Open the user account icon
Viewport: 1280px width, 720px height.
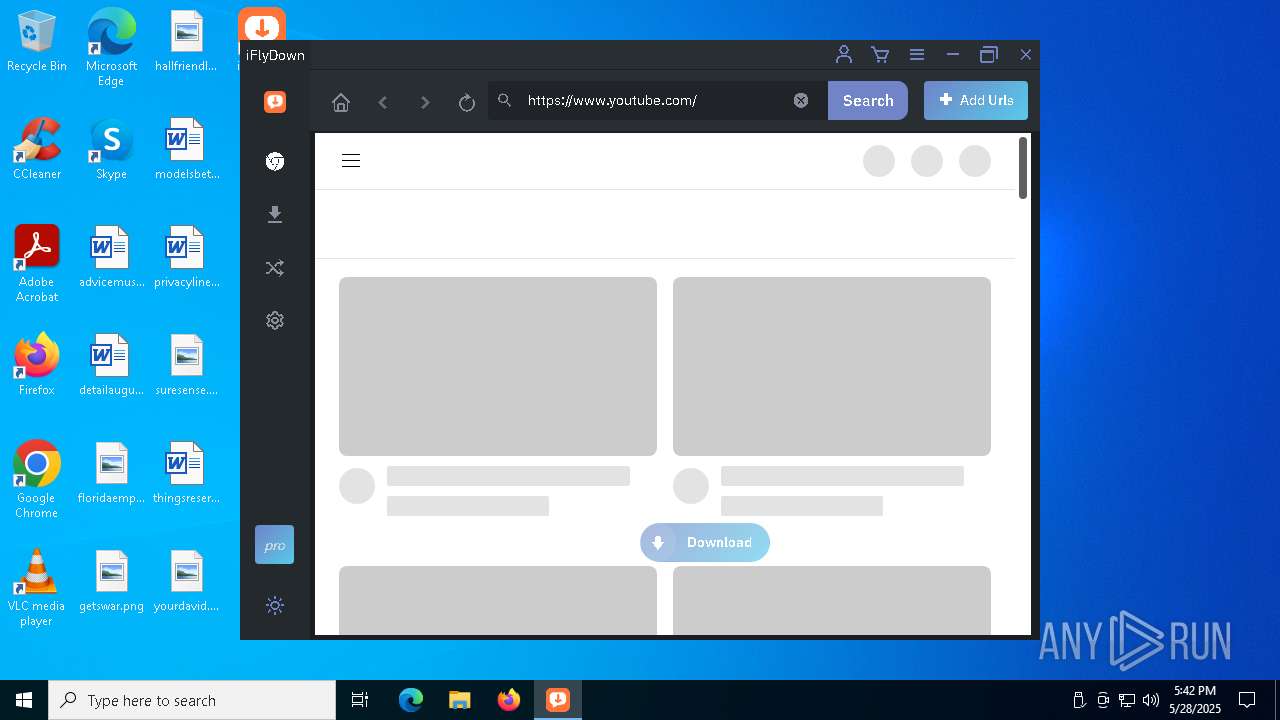844,55
